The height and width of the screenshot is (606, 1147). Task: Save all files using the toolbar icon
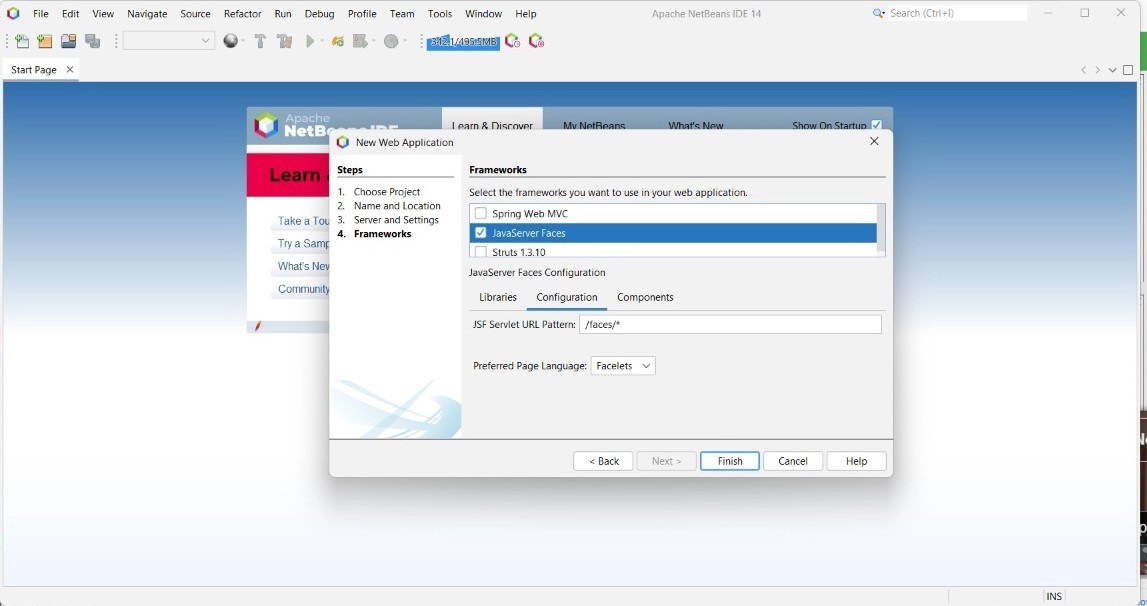coord(92,41)
